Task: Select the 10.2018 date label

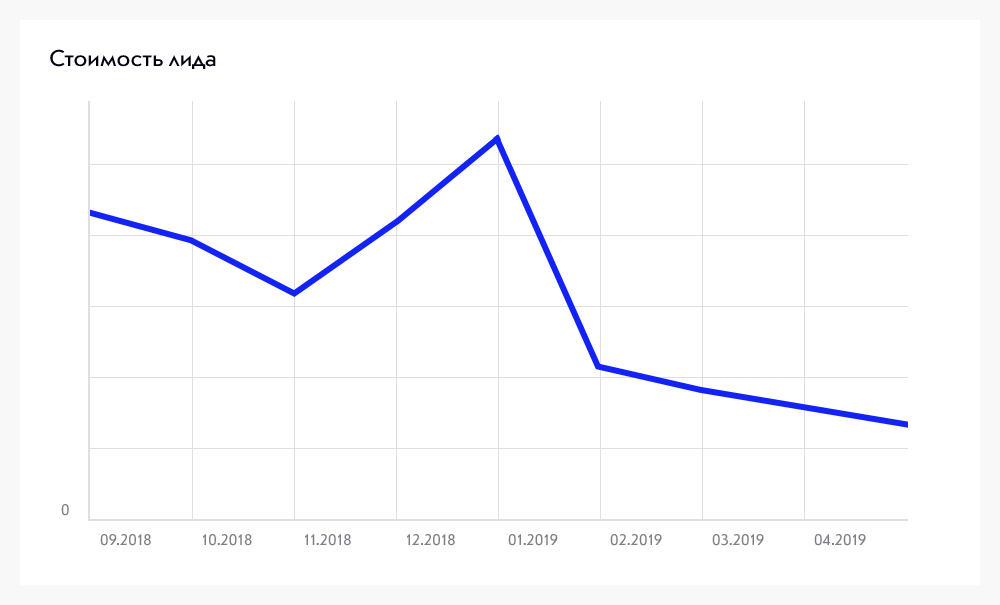Action: point(227,540)
